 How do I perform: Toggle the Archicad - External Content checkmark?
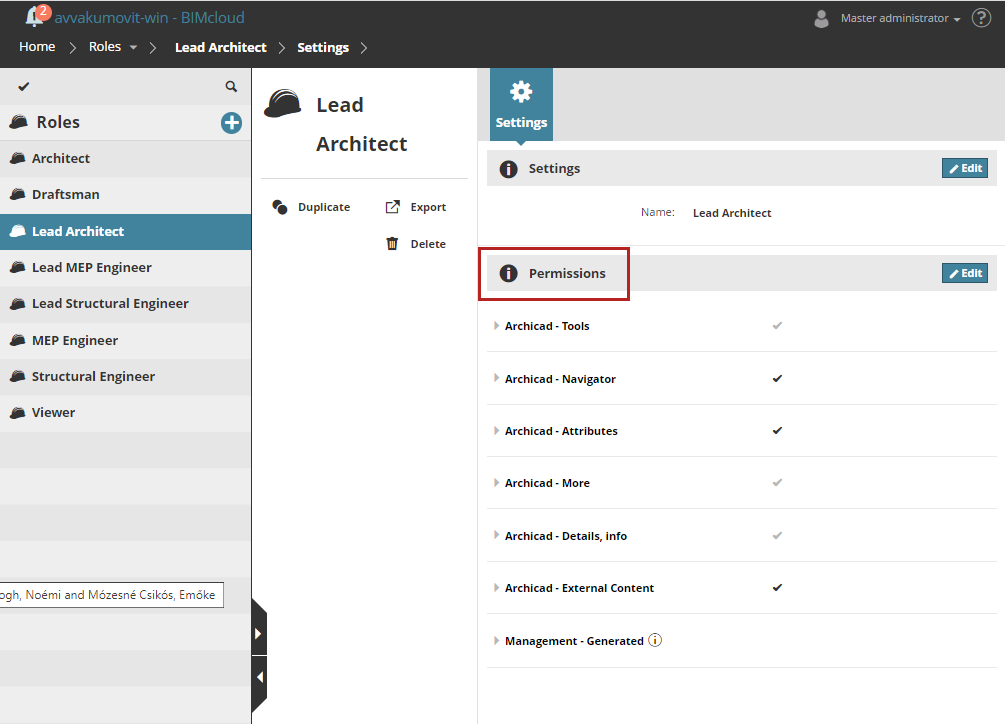coord(777,588)
